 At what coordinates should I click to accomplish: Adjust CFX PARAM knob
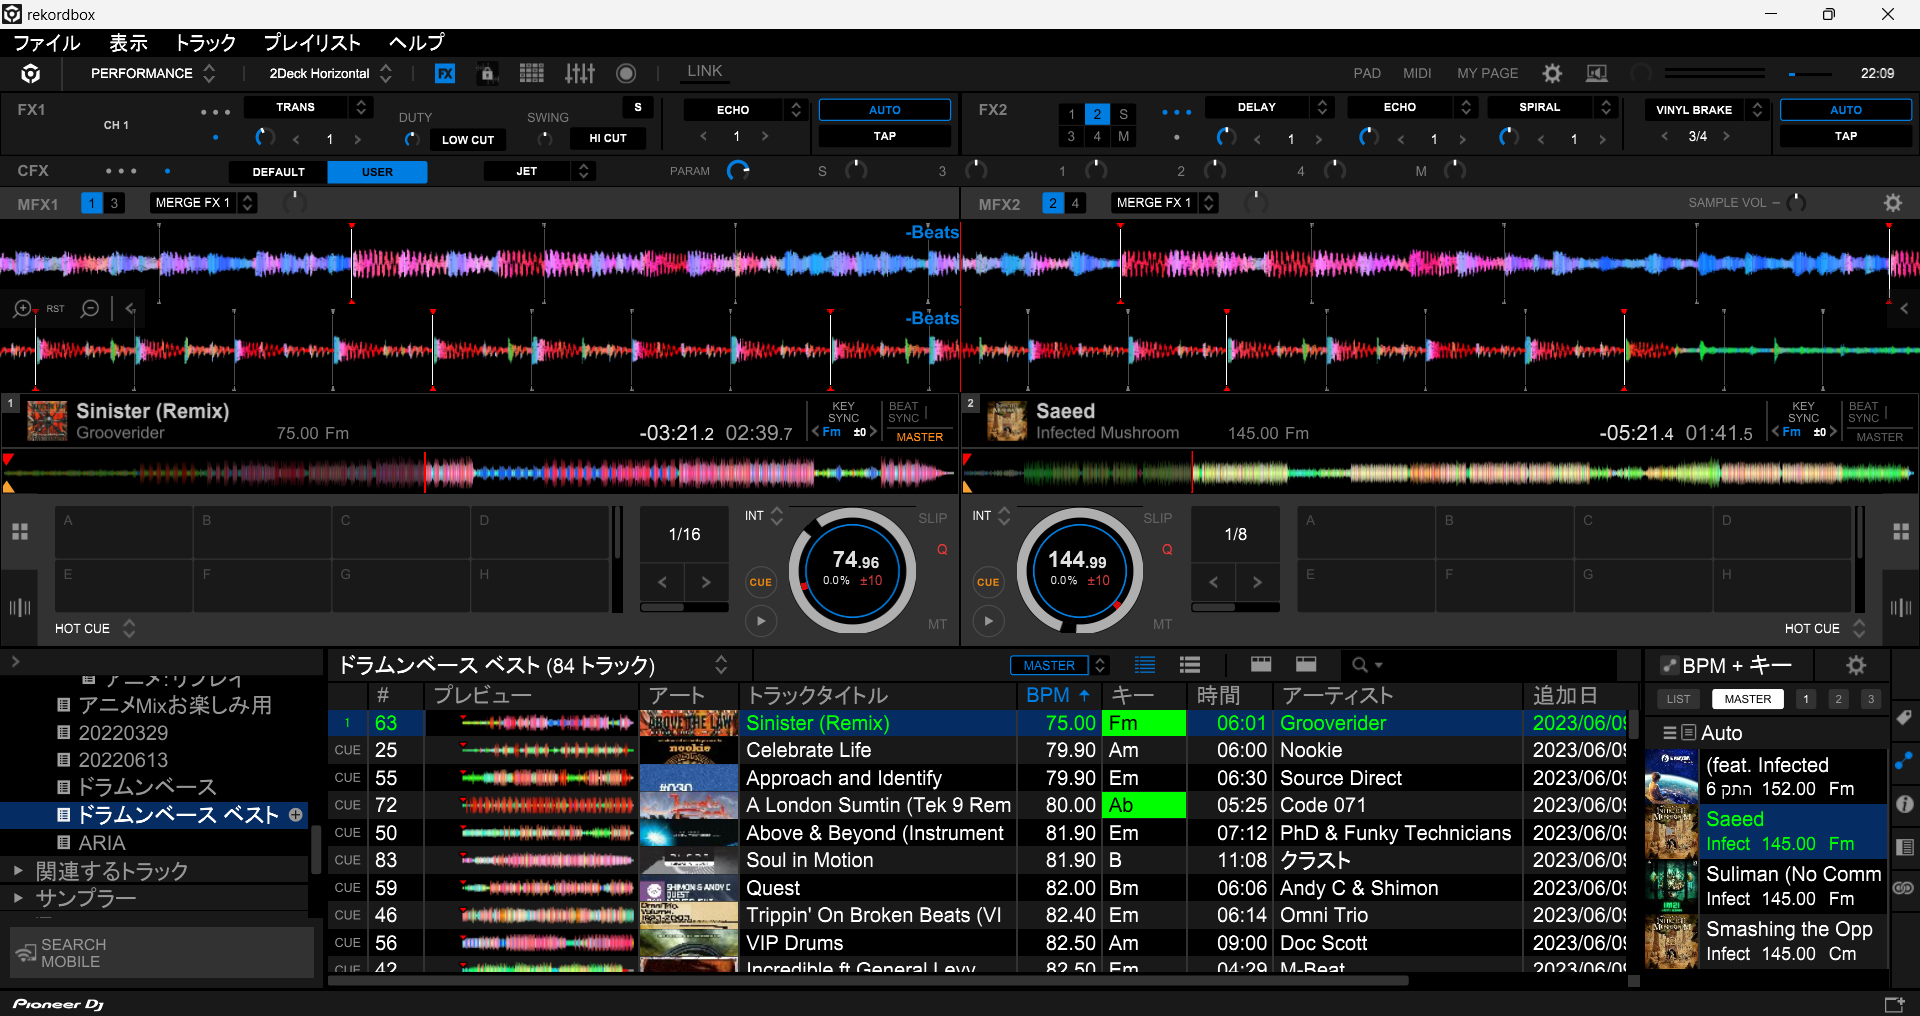click(x=739, y=170)
